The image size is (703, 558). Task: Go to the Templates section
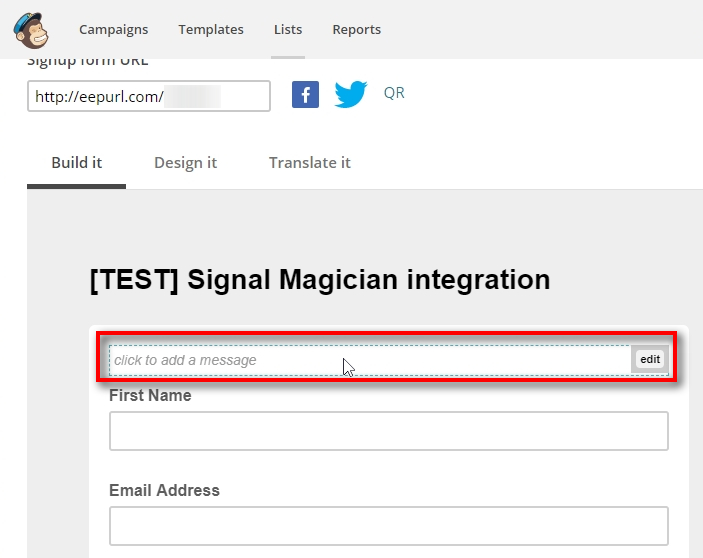tap(211, 30)
